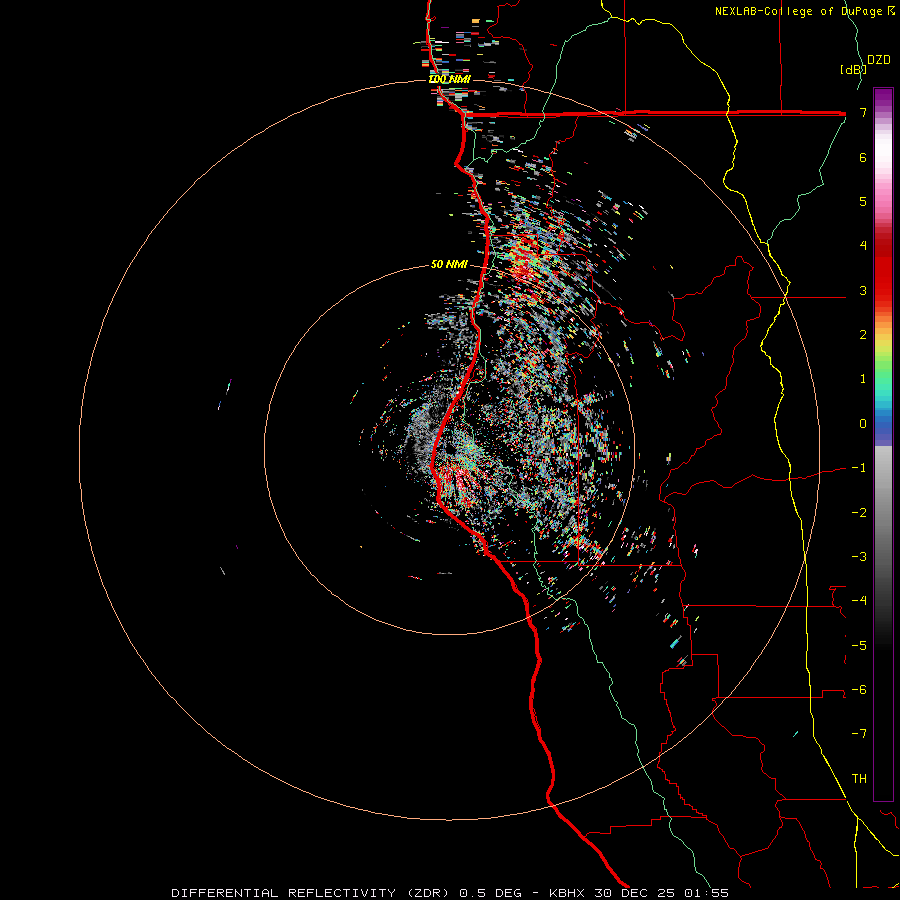Click the 1 value on the scale
900x900 pixels.
coord(863,379)
